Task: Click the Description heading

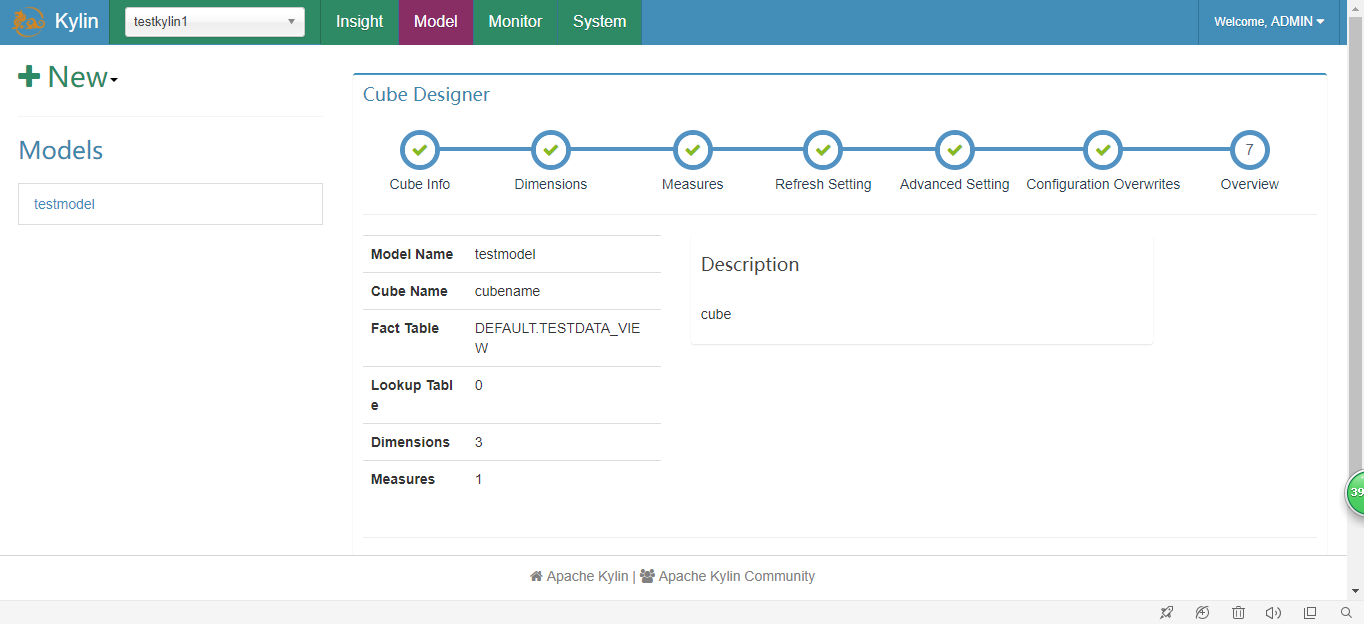Action: coord(750,264)
